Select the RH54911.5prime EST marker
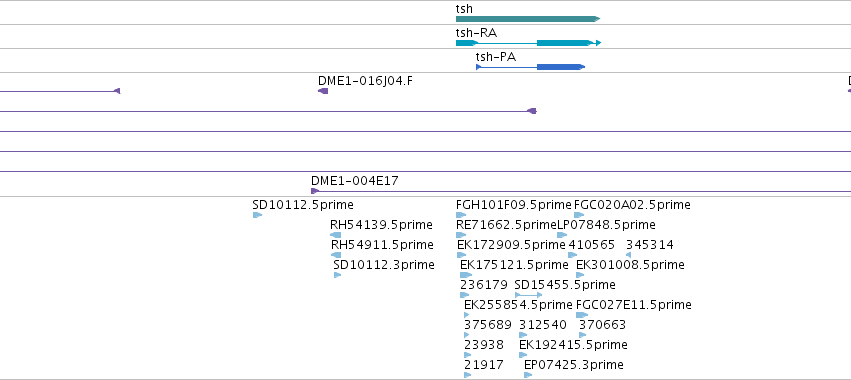The width and height of the screenshot is (851, 380). [336, 255]
